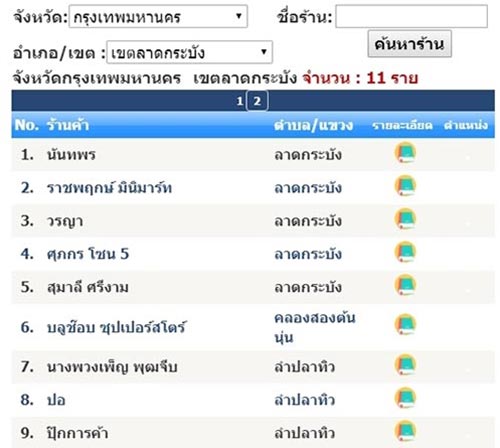The width and height of the screenshot is (500, 448).
Task: Open details icon for บลูช้อบ ซุปเปอร์สโตร์
Action: click(405, 325)
